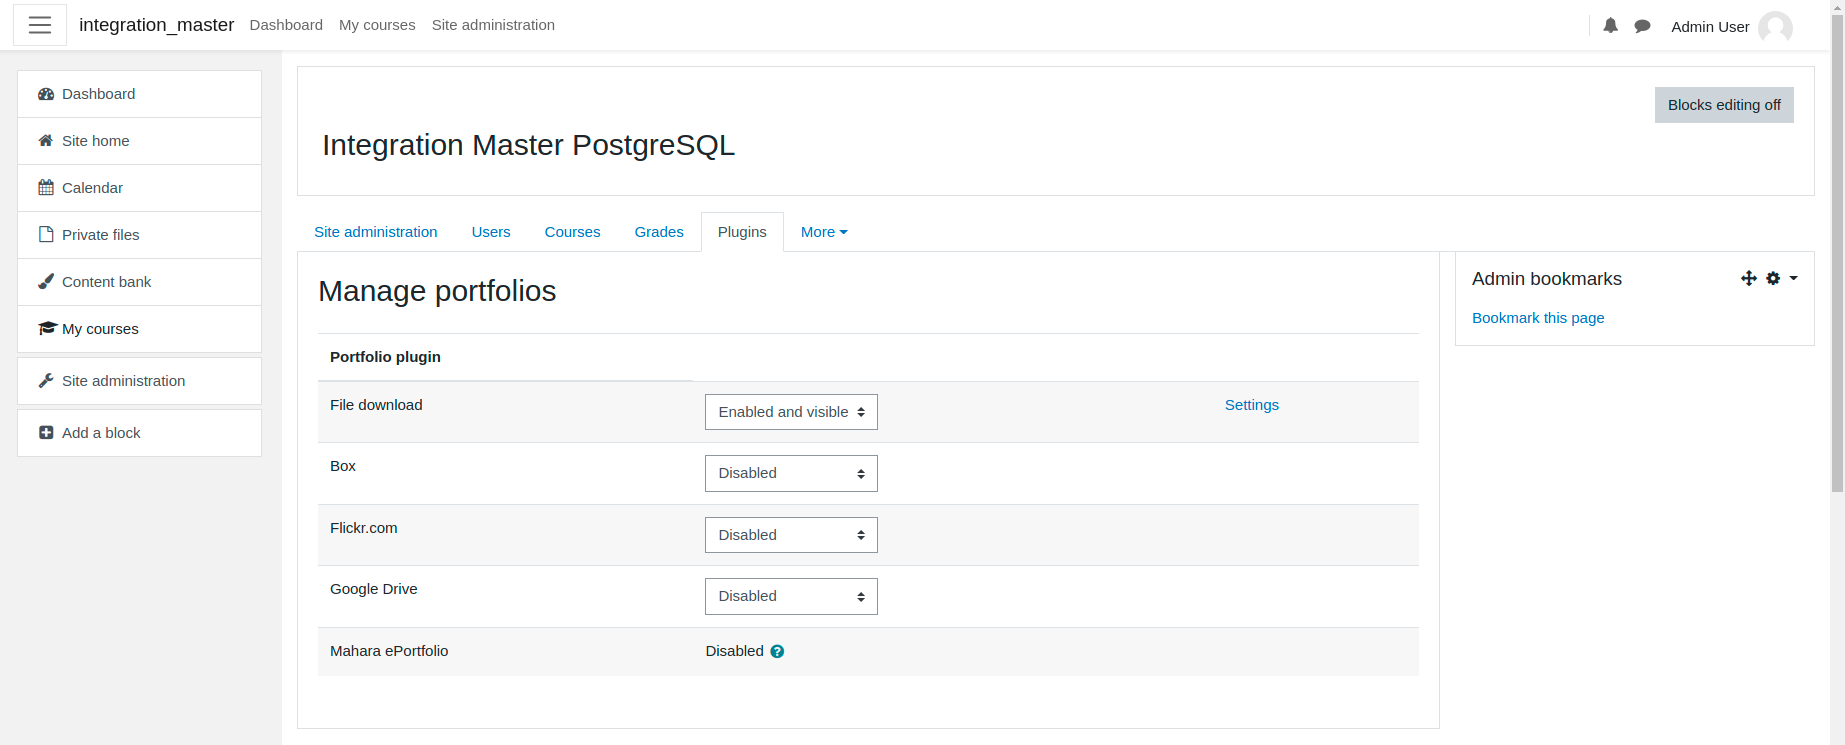Click the Admin bookmarks block title
The height and width of the screenshot is (745, 1845).
tap(1547, 279)
